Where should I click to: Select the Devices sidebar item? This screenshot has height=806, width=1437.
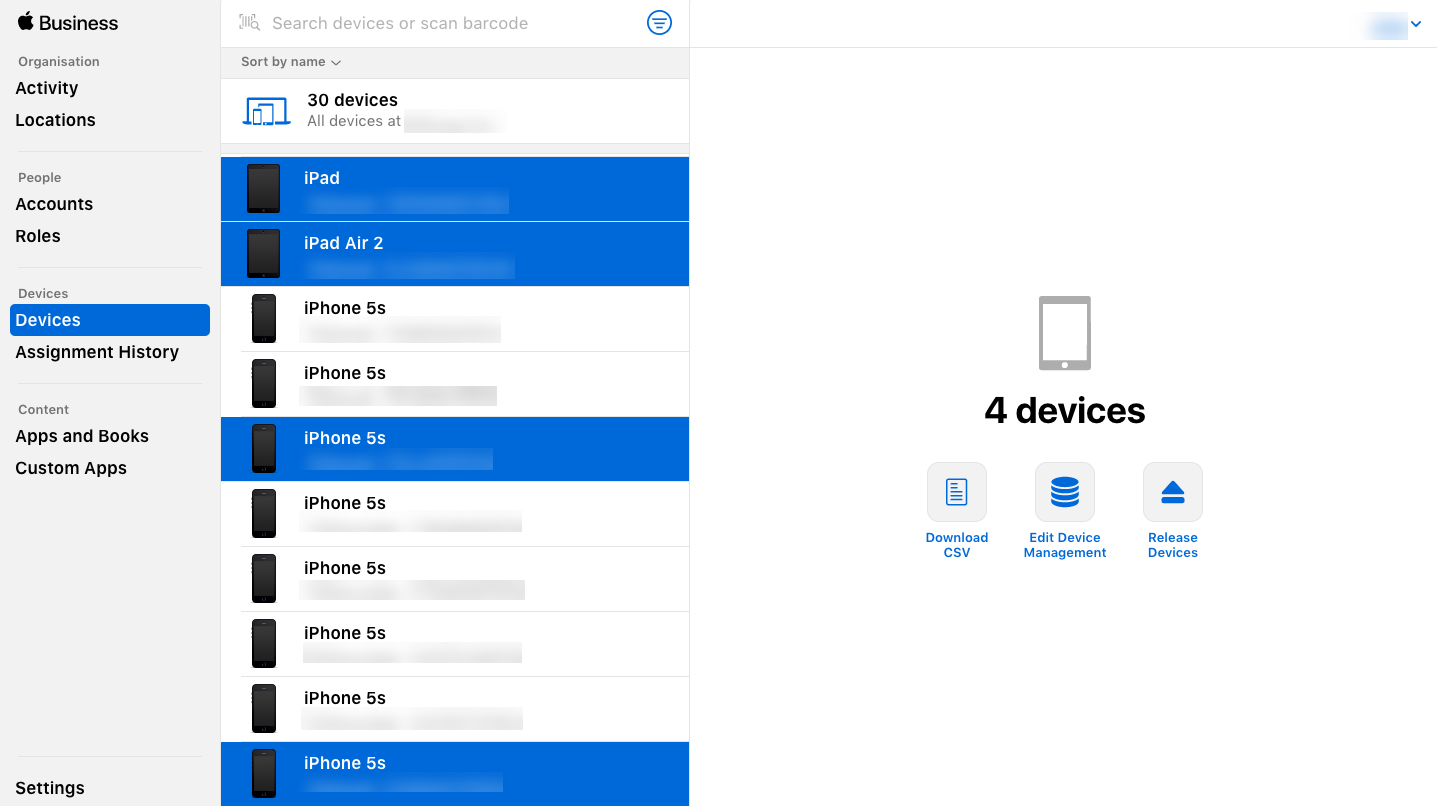pos(110,320)
